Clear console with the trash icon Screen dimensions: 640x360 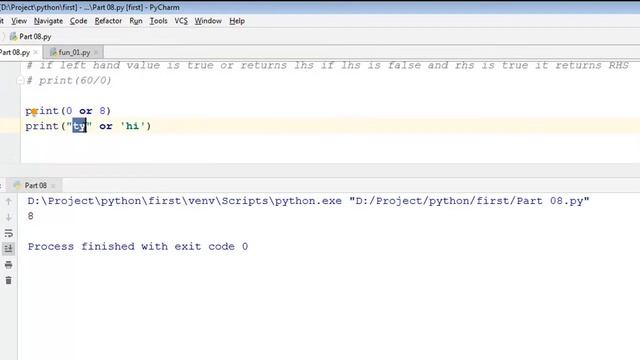9,280
